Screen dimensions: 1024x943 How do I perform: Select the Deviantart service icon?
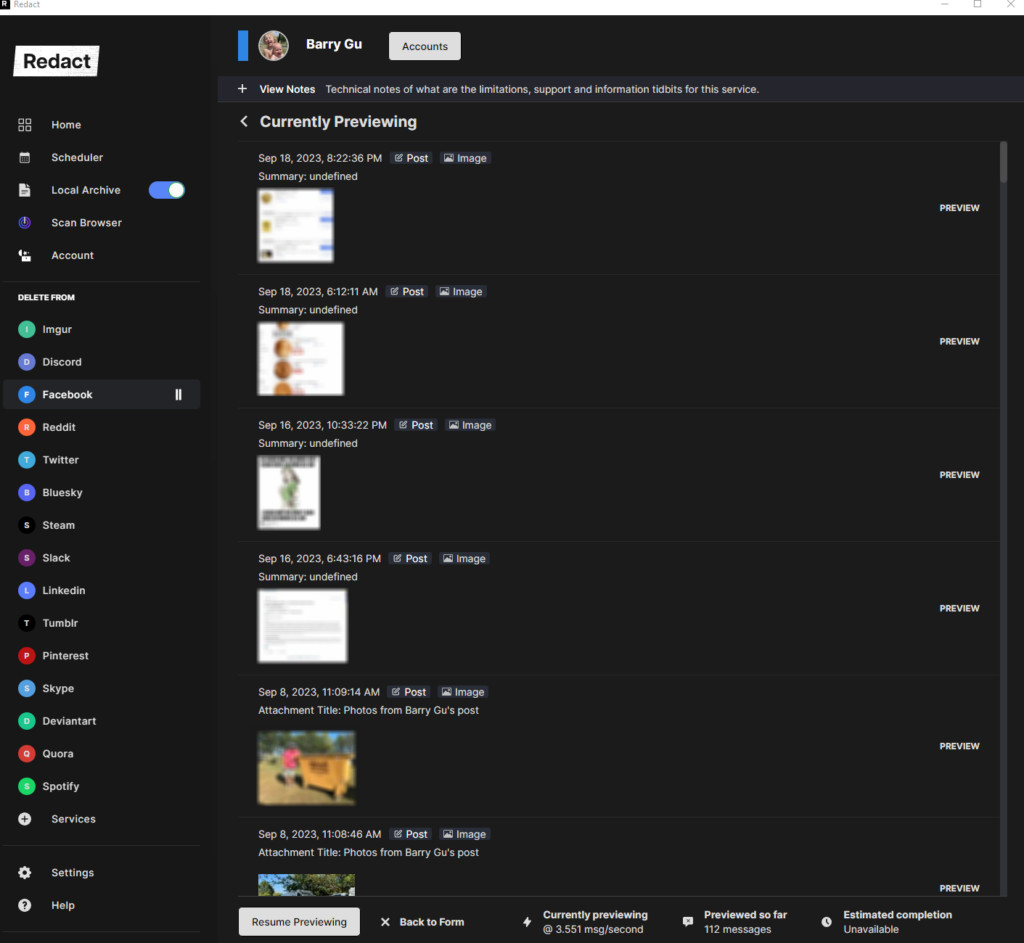27,721
